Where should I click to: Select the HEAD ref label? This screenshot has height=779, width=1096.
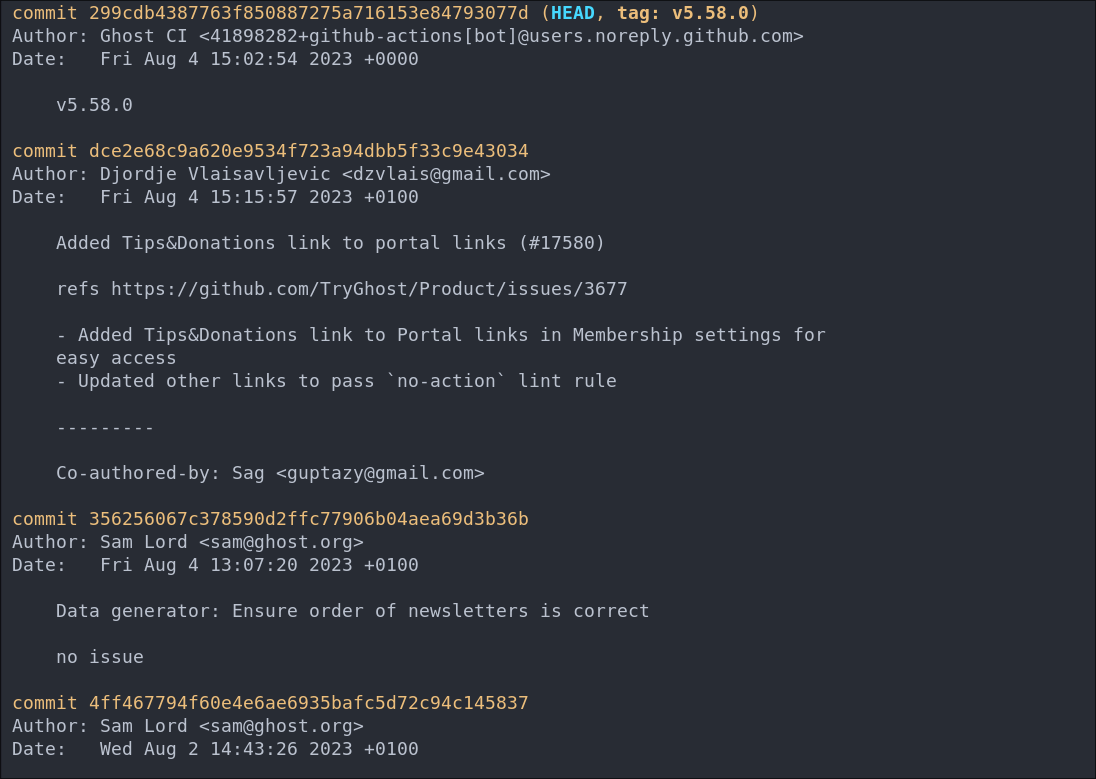(x=572, y=13)
